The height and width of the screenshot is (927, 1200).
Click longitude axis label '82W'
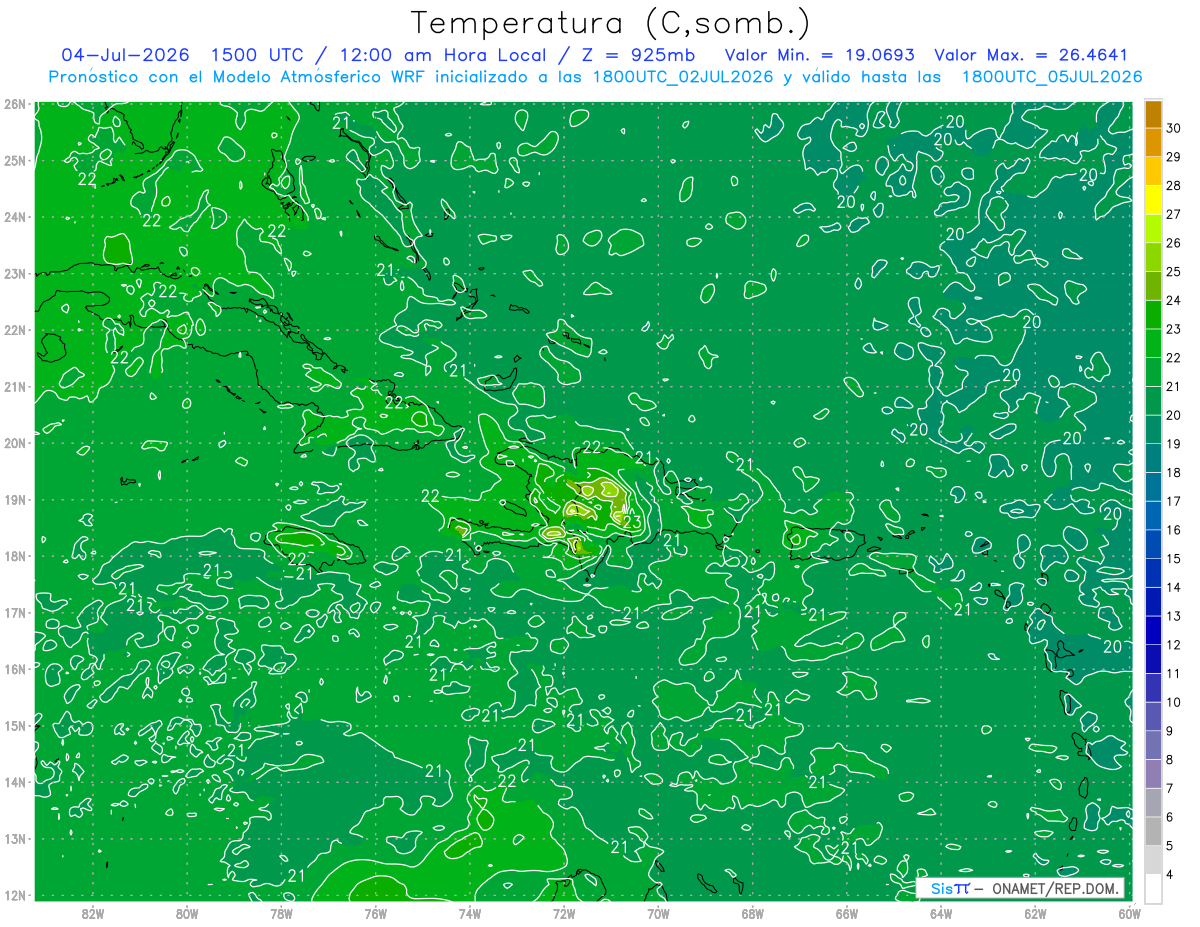point(92,913)
